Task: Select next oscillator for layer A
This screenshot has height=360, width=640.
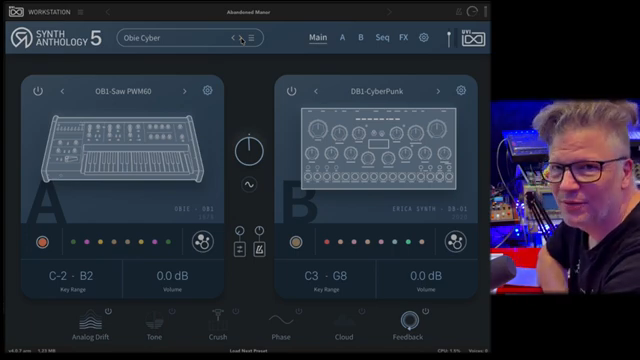Action: (x=184, y=91)
